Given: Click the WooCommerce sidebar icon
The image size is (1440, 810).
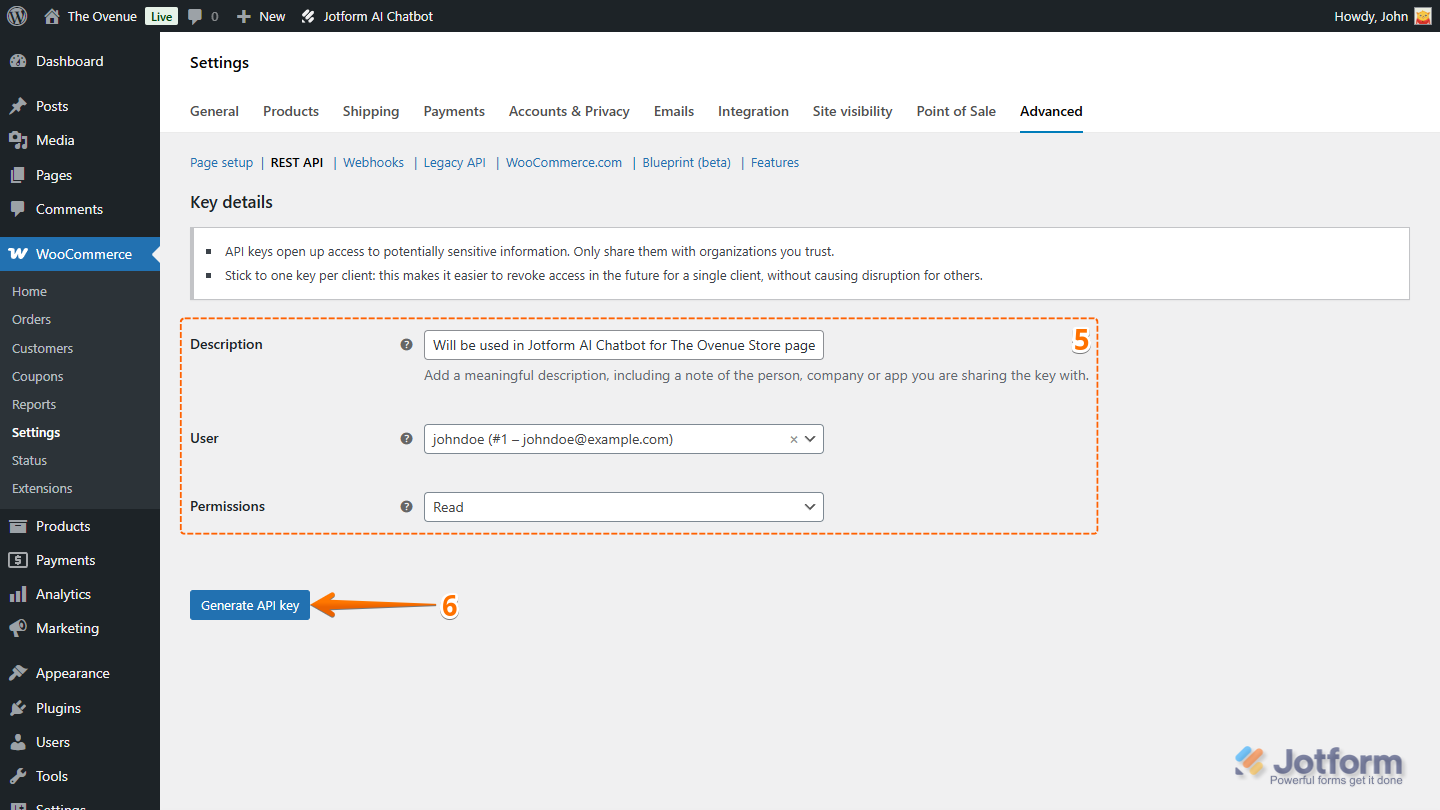Looking at the screenshot, I should point(18,254).
